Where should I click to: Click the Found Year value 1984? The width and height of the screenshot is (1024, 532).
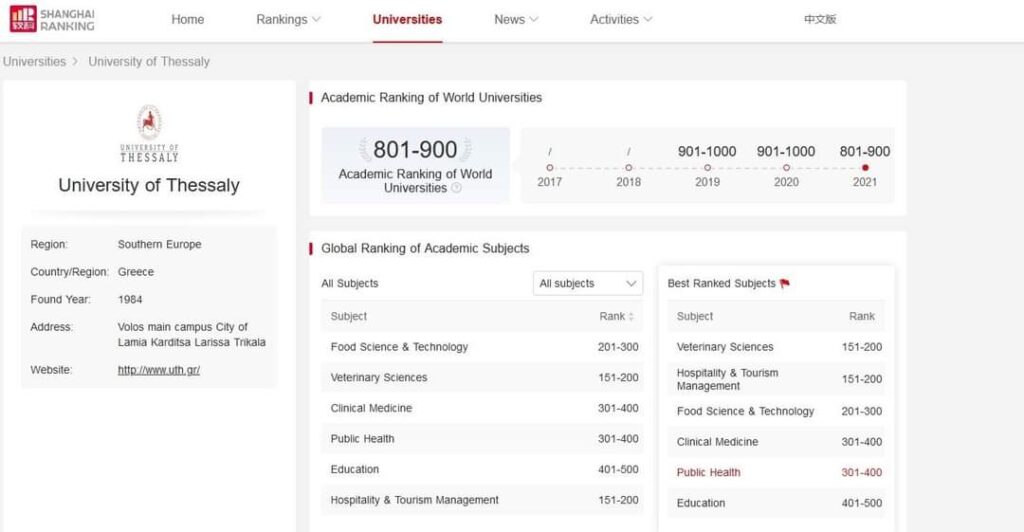pos(130,300)
